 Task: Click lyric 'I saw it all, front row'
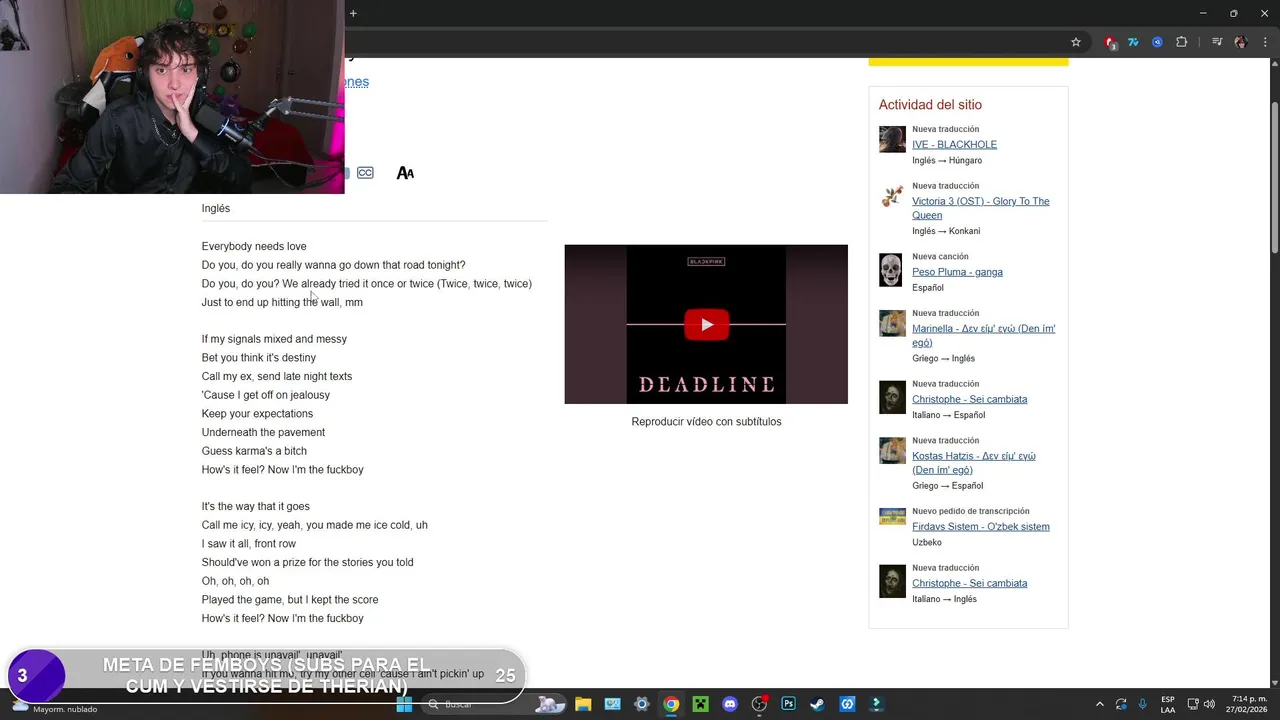click(249, 544)
